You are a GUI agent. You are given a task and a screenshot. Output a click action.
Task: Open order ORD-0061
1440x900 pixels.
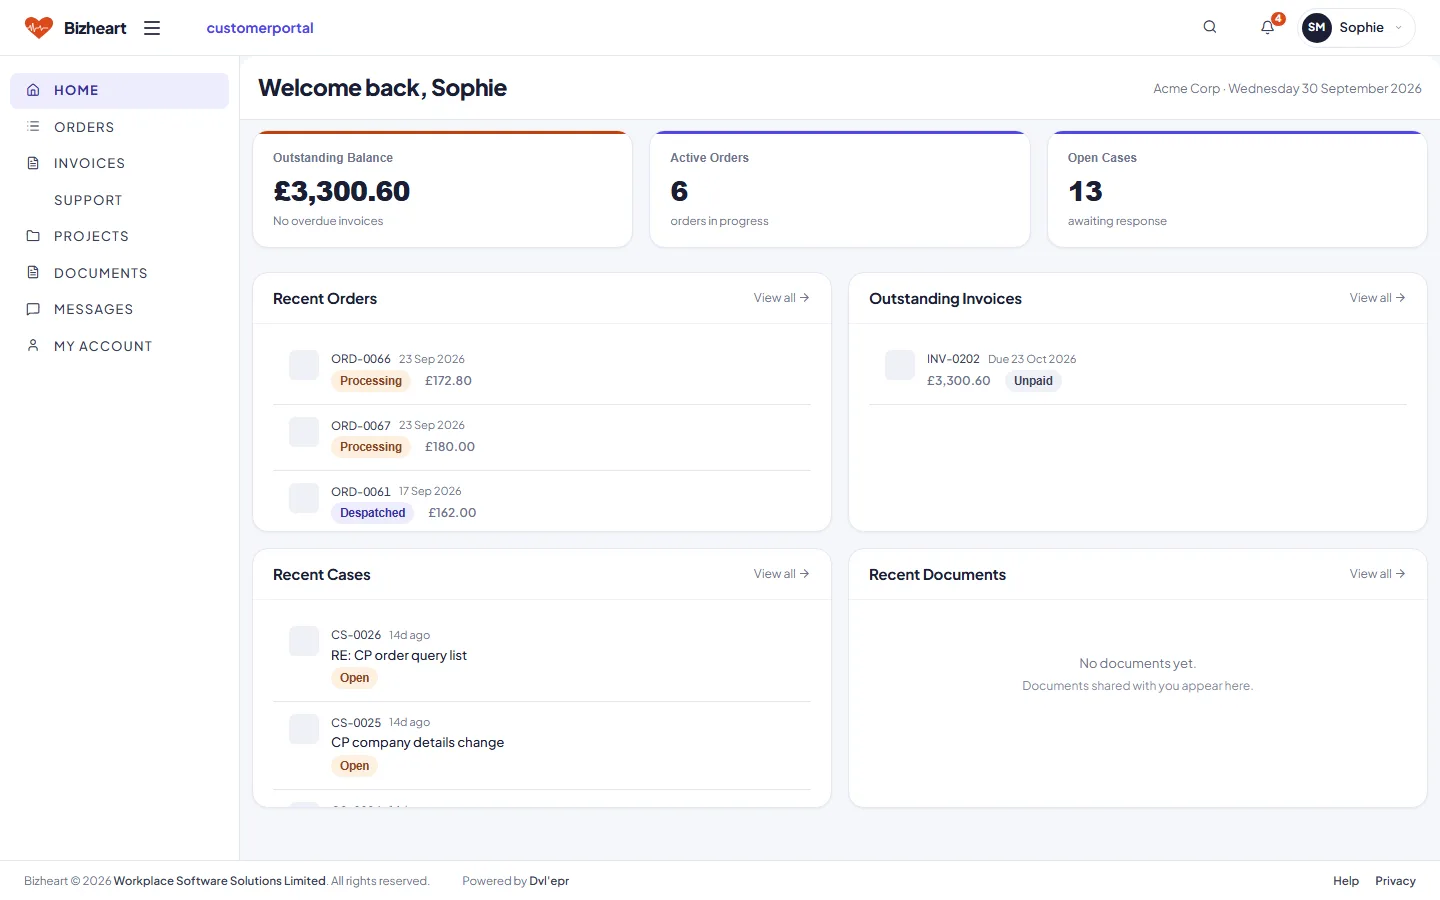click(x=361, y=492)
